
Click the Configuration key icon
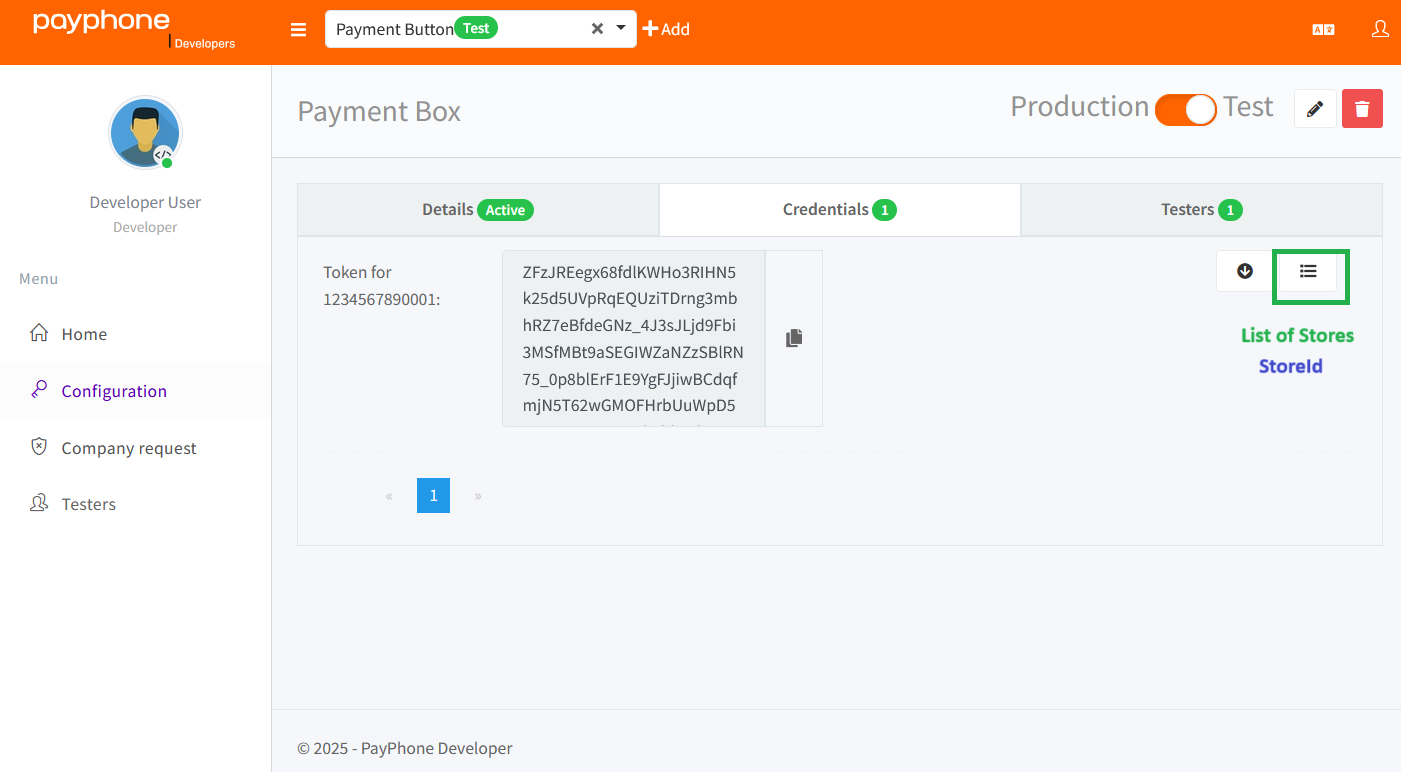click(x=39, y=390)
